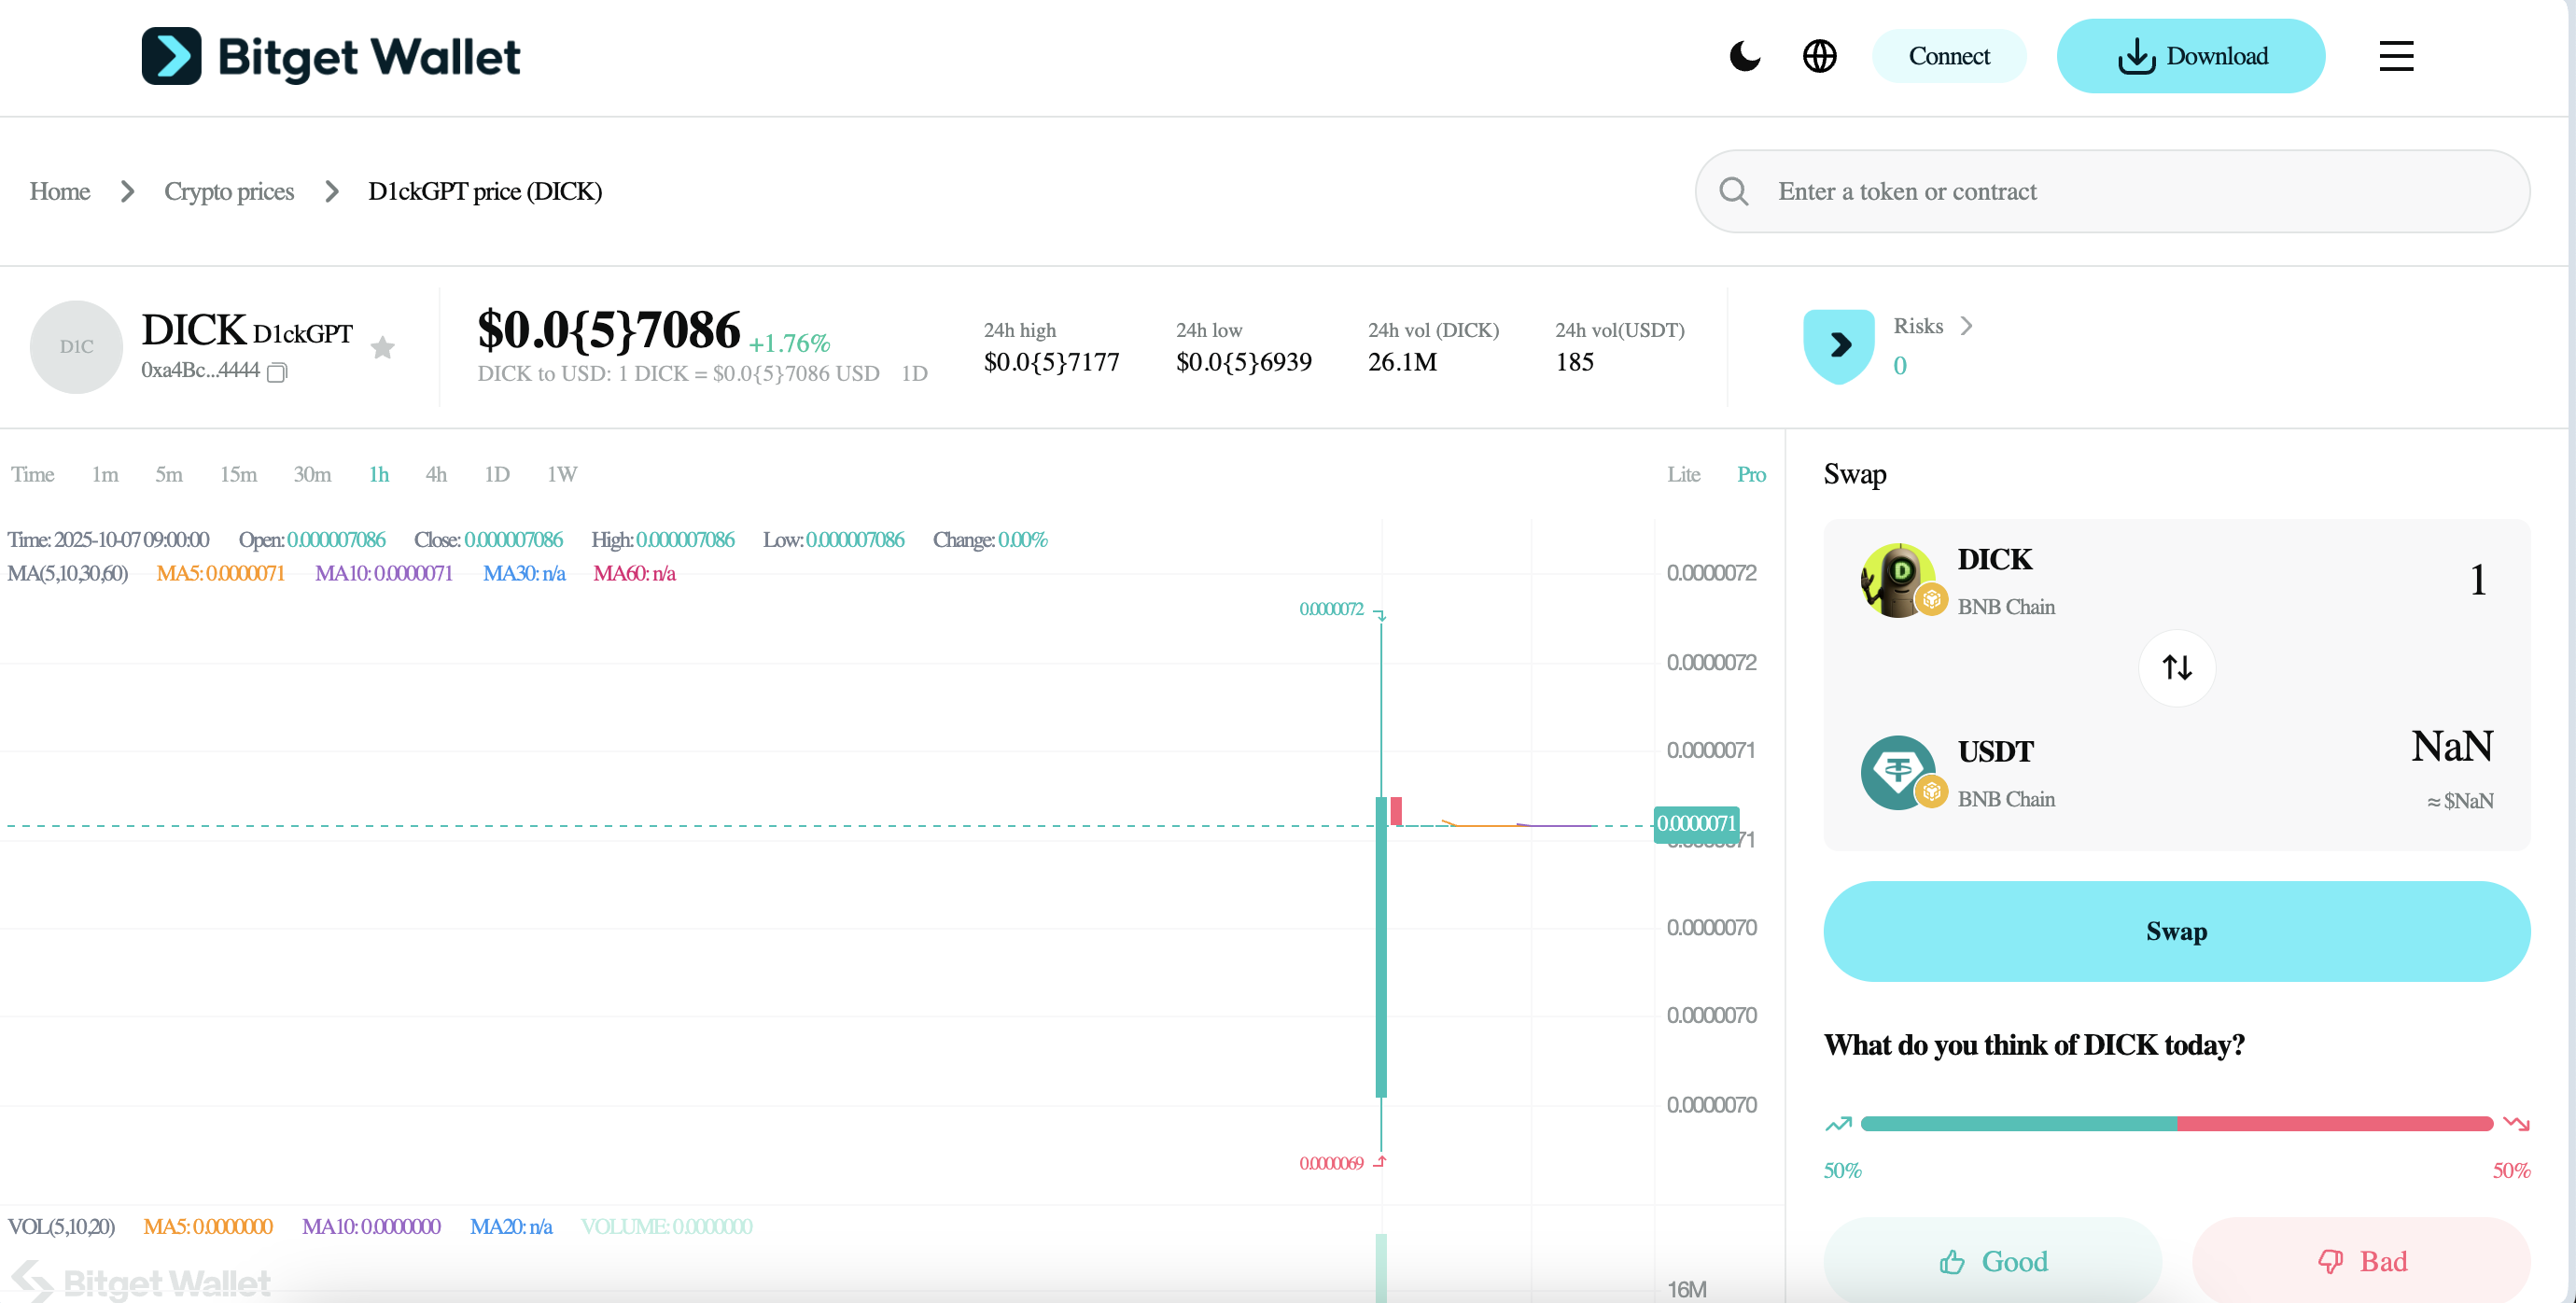Switch the chart to Pro mode
Screen dimensions: 2576x1303
(1750, 474)
